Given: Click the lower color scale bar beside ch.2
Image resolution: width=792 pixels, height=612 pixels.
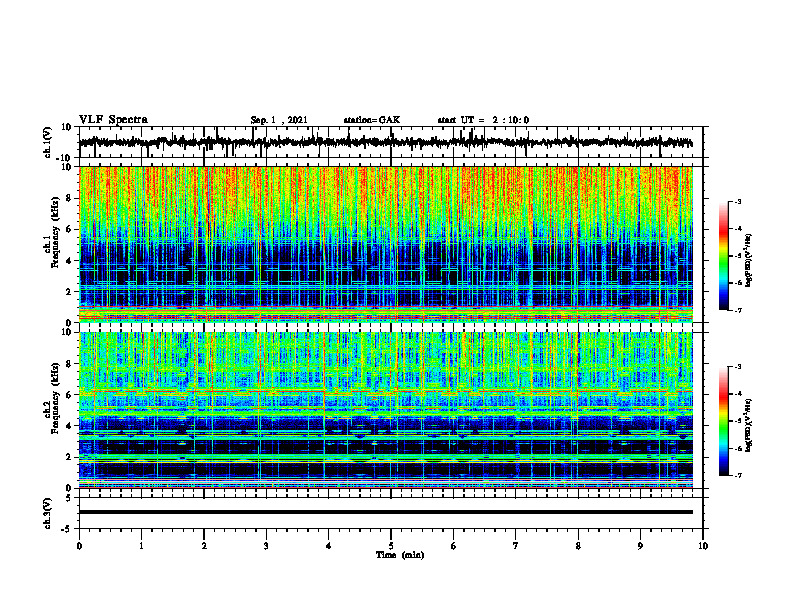Looking at the screenshot, I should pyautogui.click(x=724, y=421).
